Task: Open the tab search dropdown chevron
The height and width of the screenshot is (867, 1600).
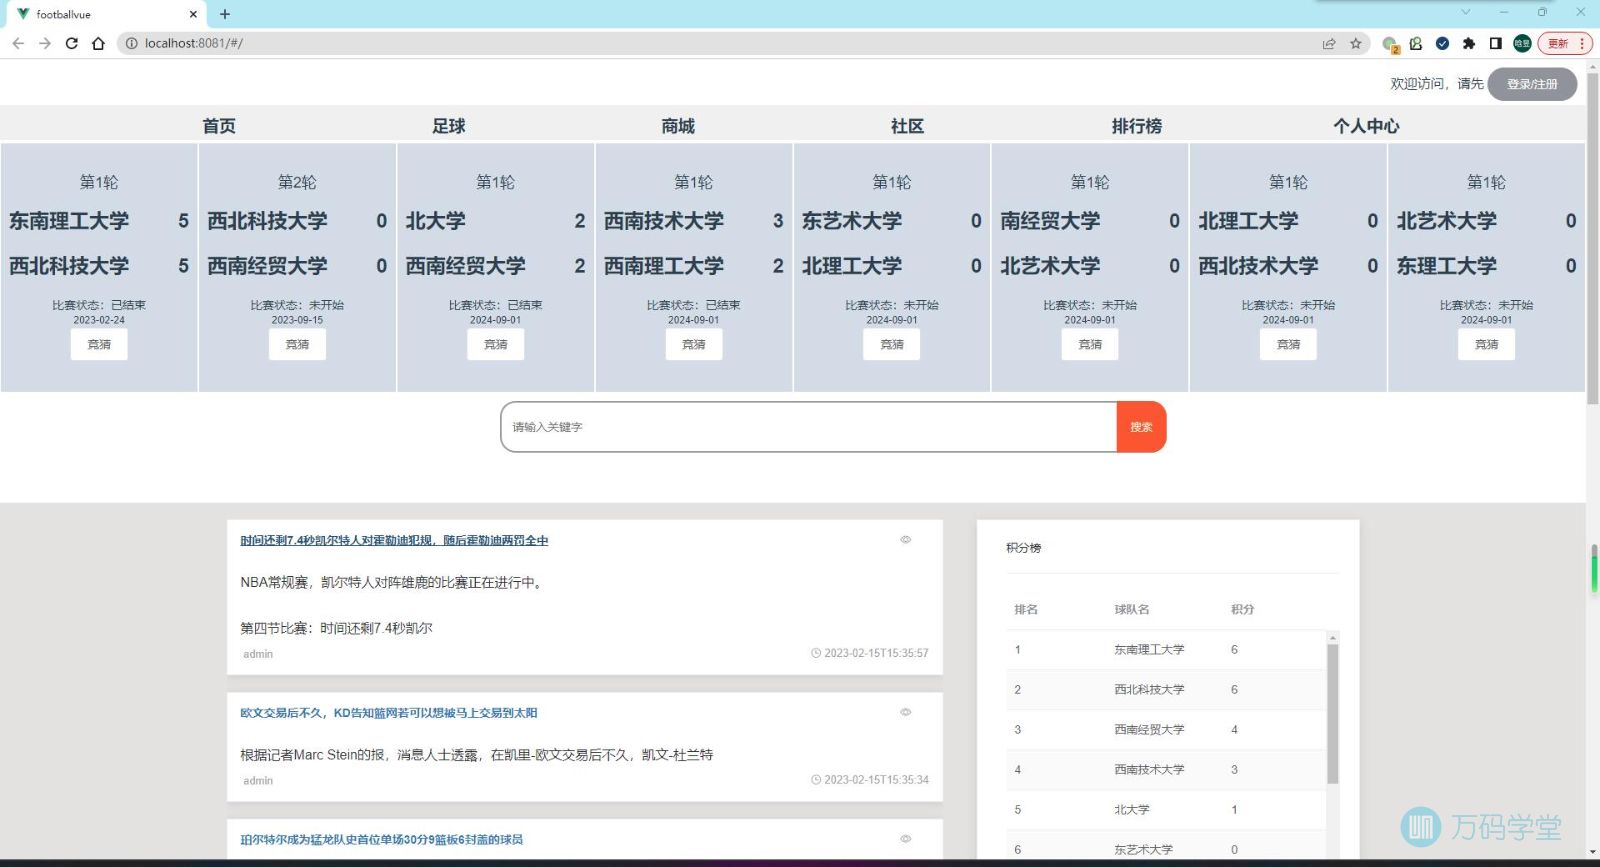Action: (x=1466, y=12)
